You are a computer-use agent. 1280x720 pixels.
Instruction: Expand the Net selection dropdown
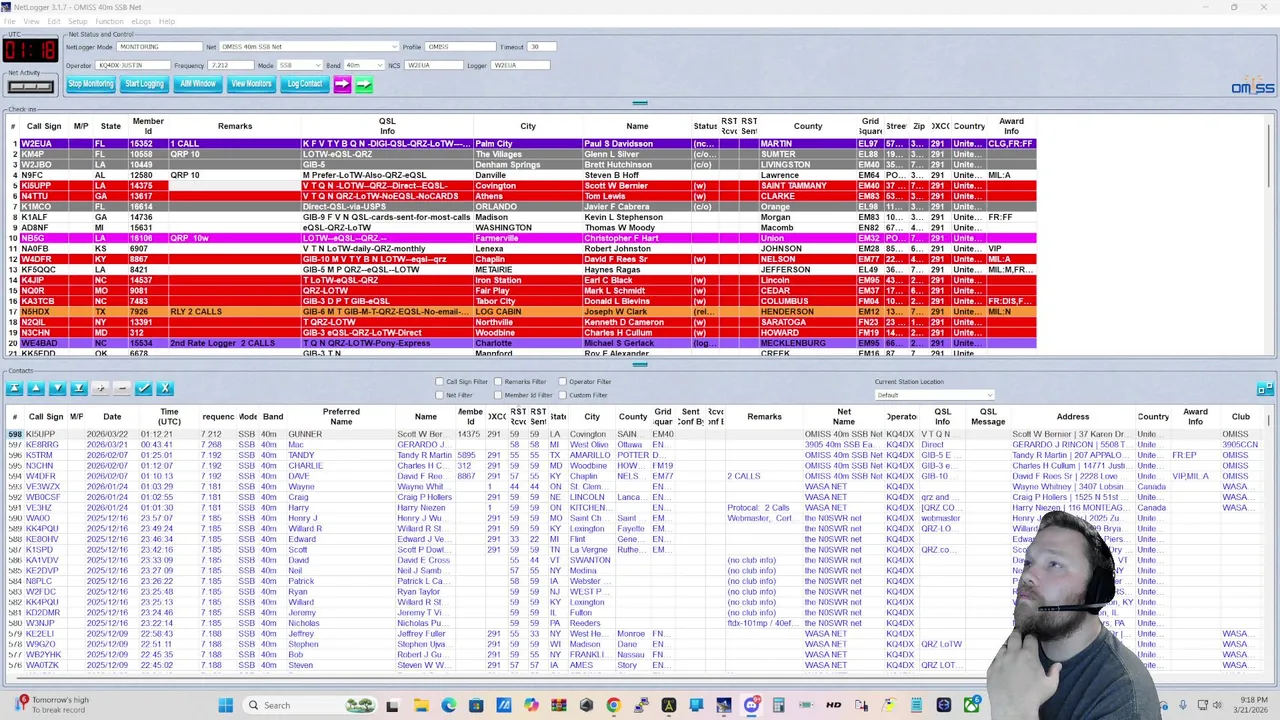pyautogui.click(x=393, y=47)
